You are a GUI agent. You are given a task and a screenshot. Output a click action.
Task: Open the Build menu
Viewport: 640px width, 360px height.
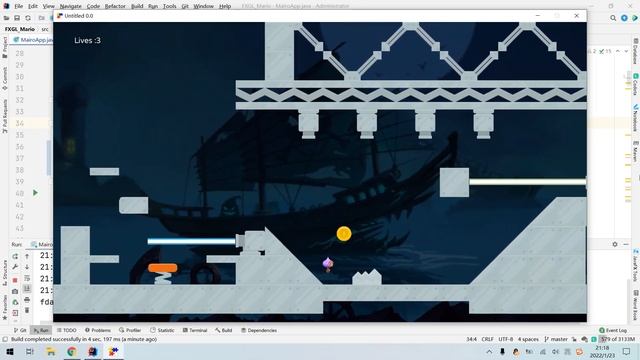click(x=137, y=6)
